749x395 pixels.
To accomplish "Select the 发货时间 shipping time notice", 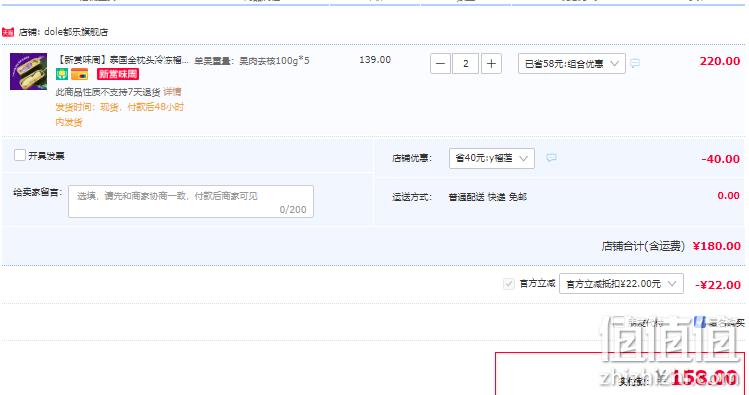I will click(119, 114).
